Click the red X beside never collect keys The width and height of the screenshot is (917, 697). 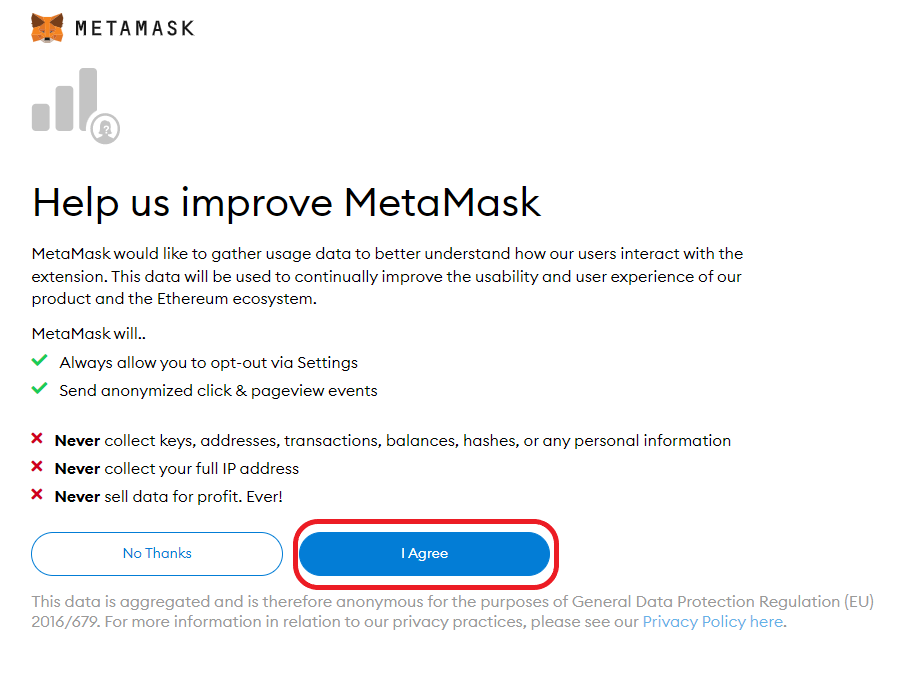37,438
